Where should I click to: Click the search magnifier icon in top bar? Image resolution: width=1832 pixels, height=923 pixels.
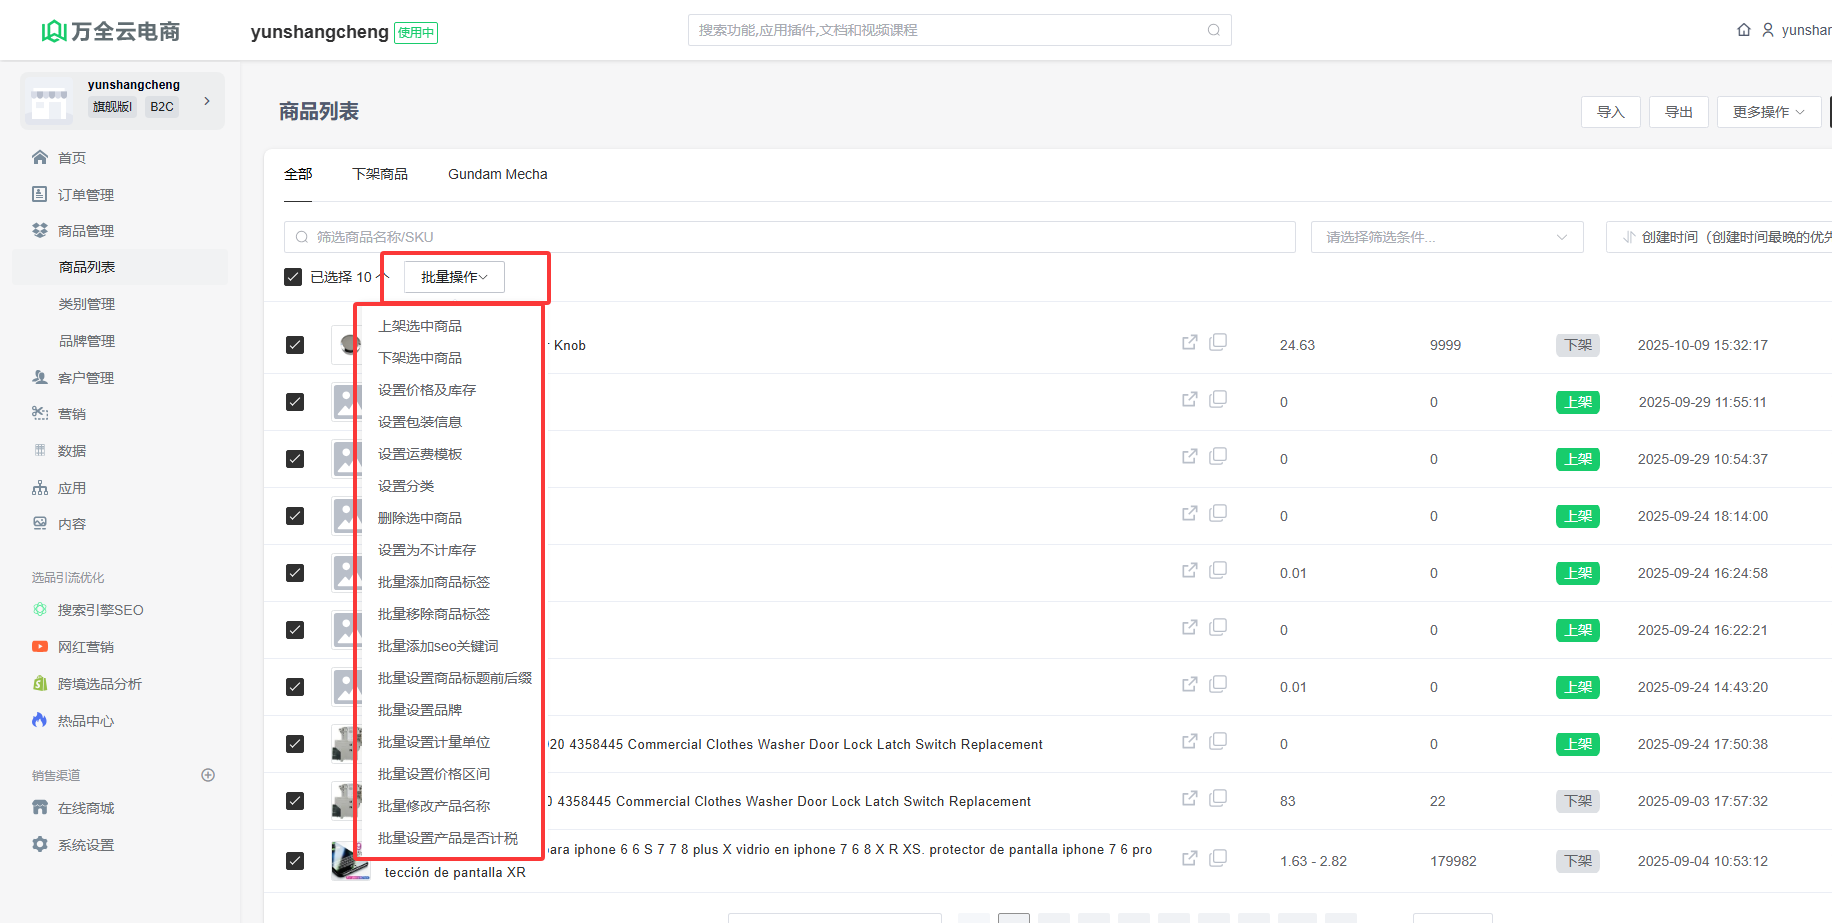(1213, 30)
